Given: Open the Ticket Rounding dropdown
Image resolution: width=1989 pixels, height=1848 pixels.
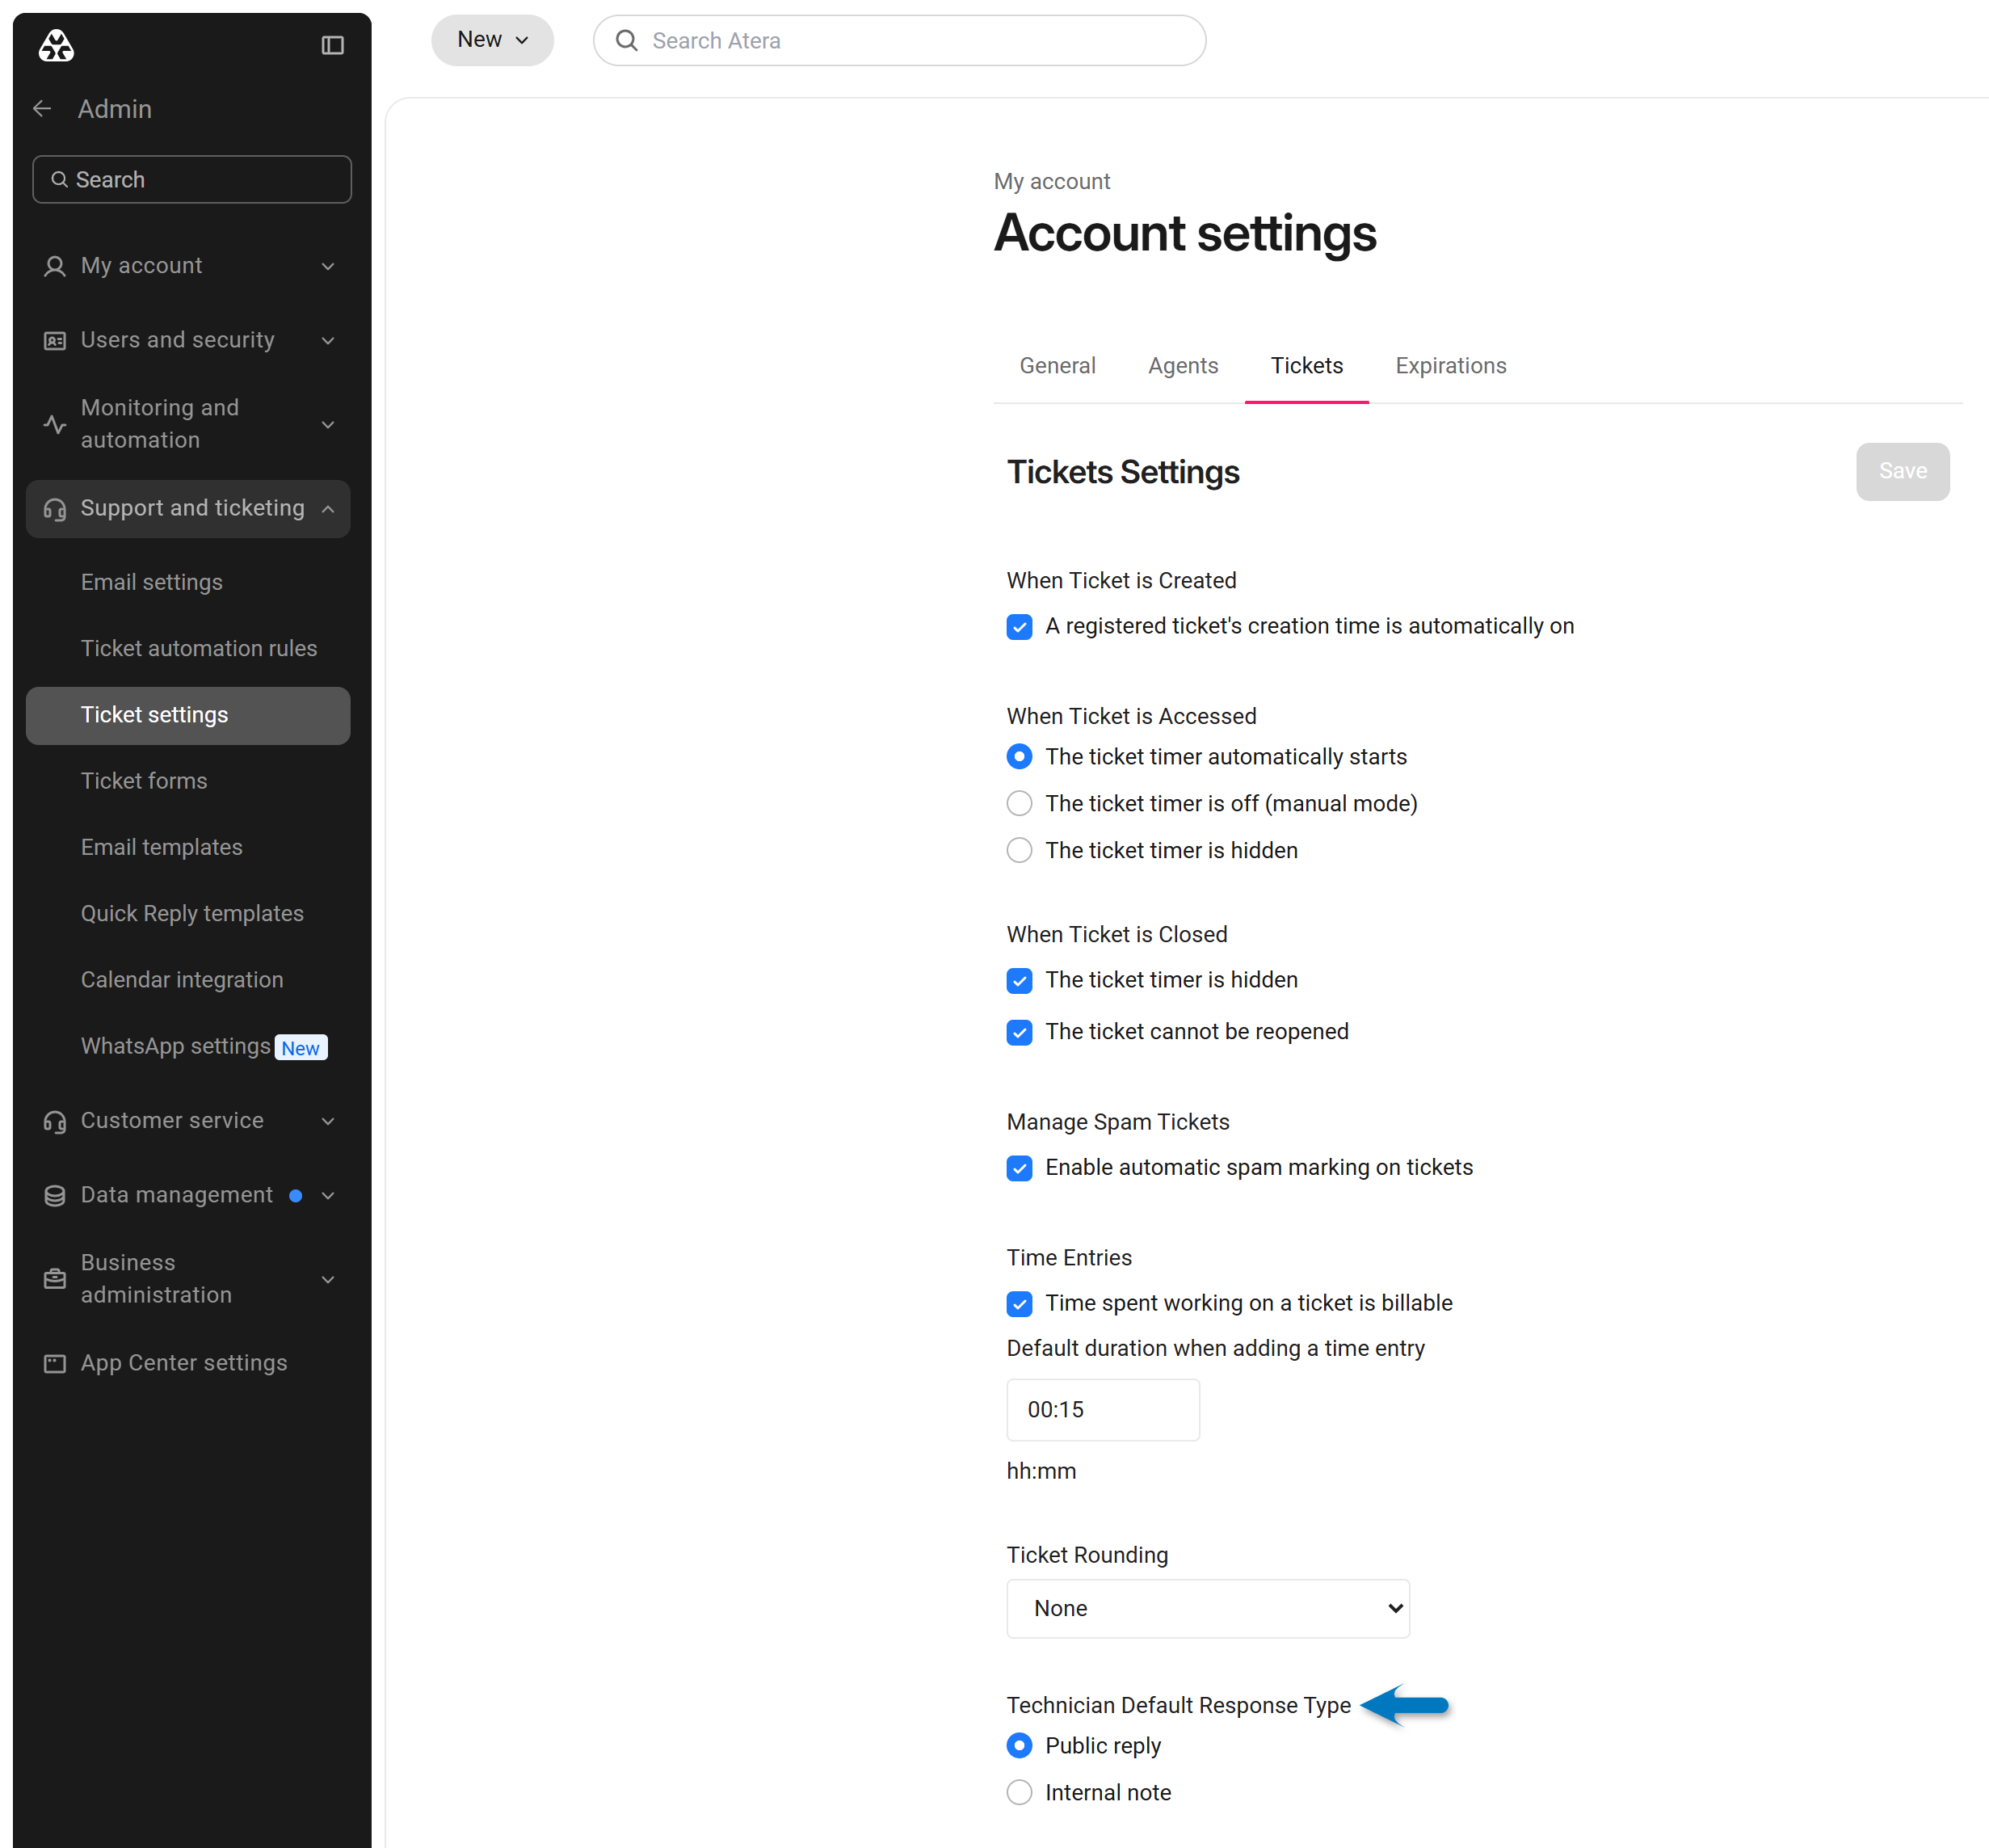Looking at the screenshot, I should click(1207, 1608).
